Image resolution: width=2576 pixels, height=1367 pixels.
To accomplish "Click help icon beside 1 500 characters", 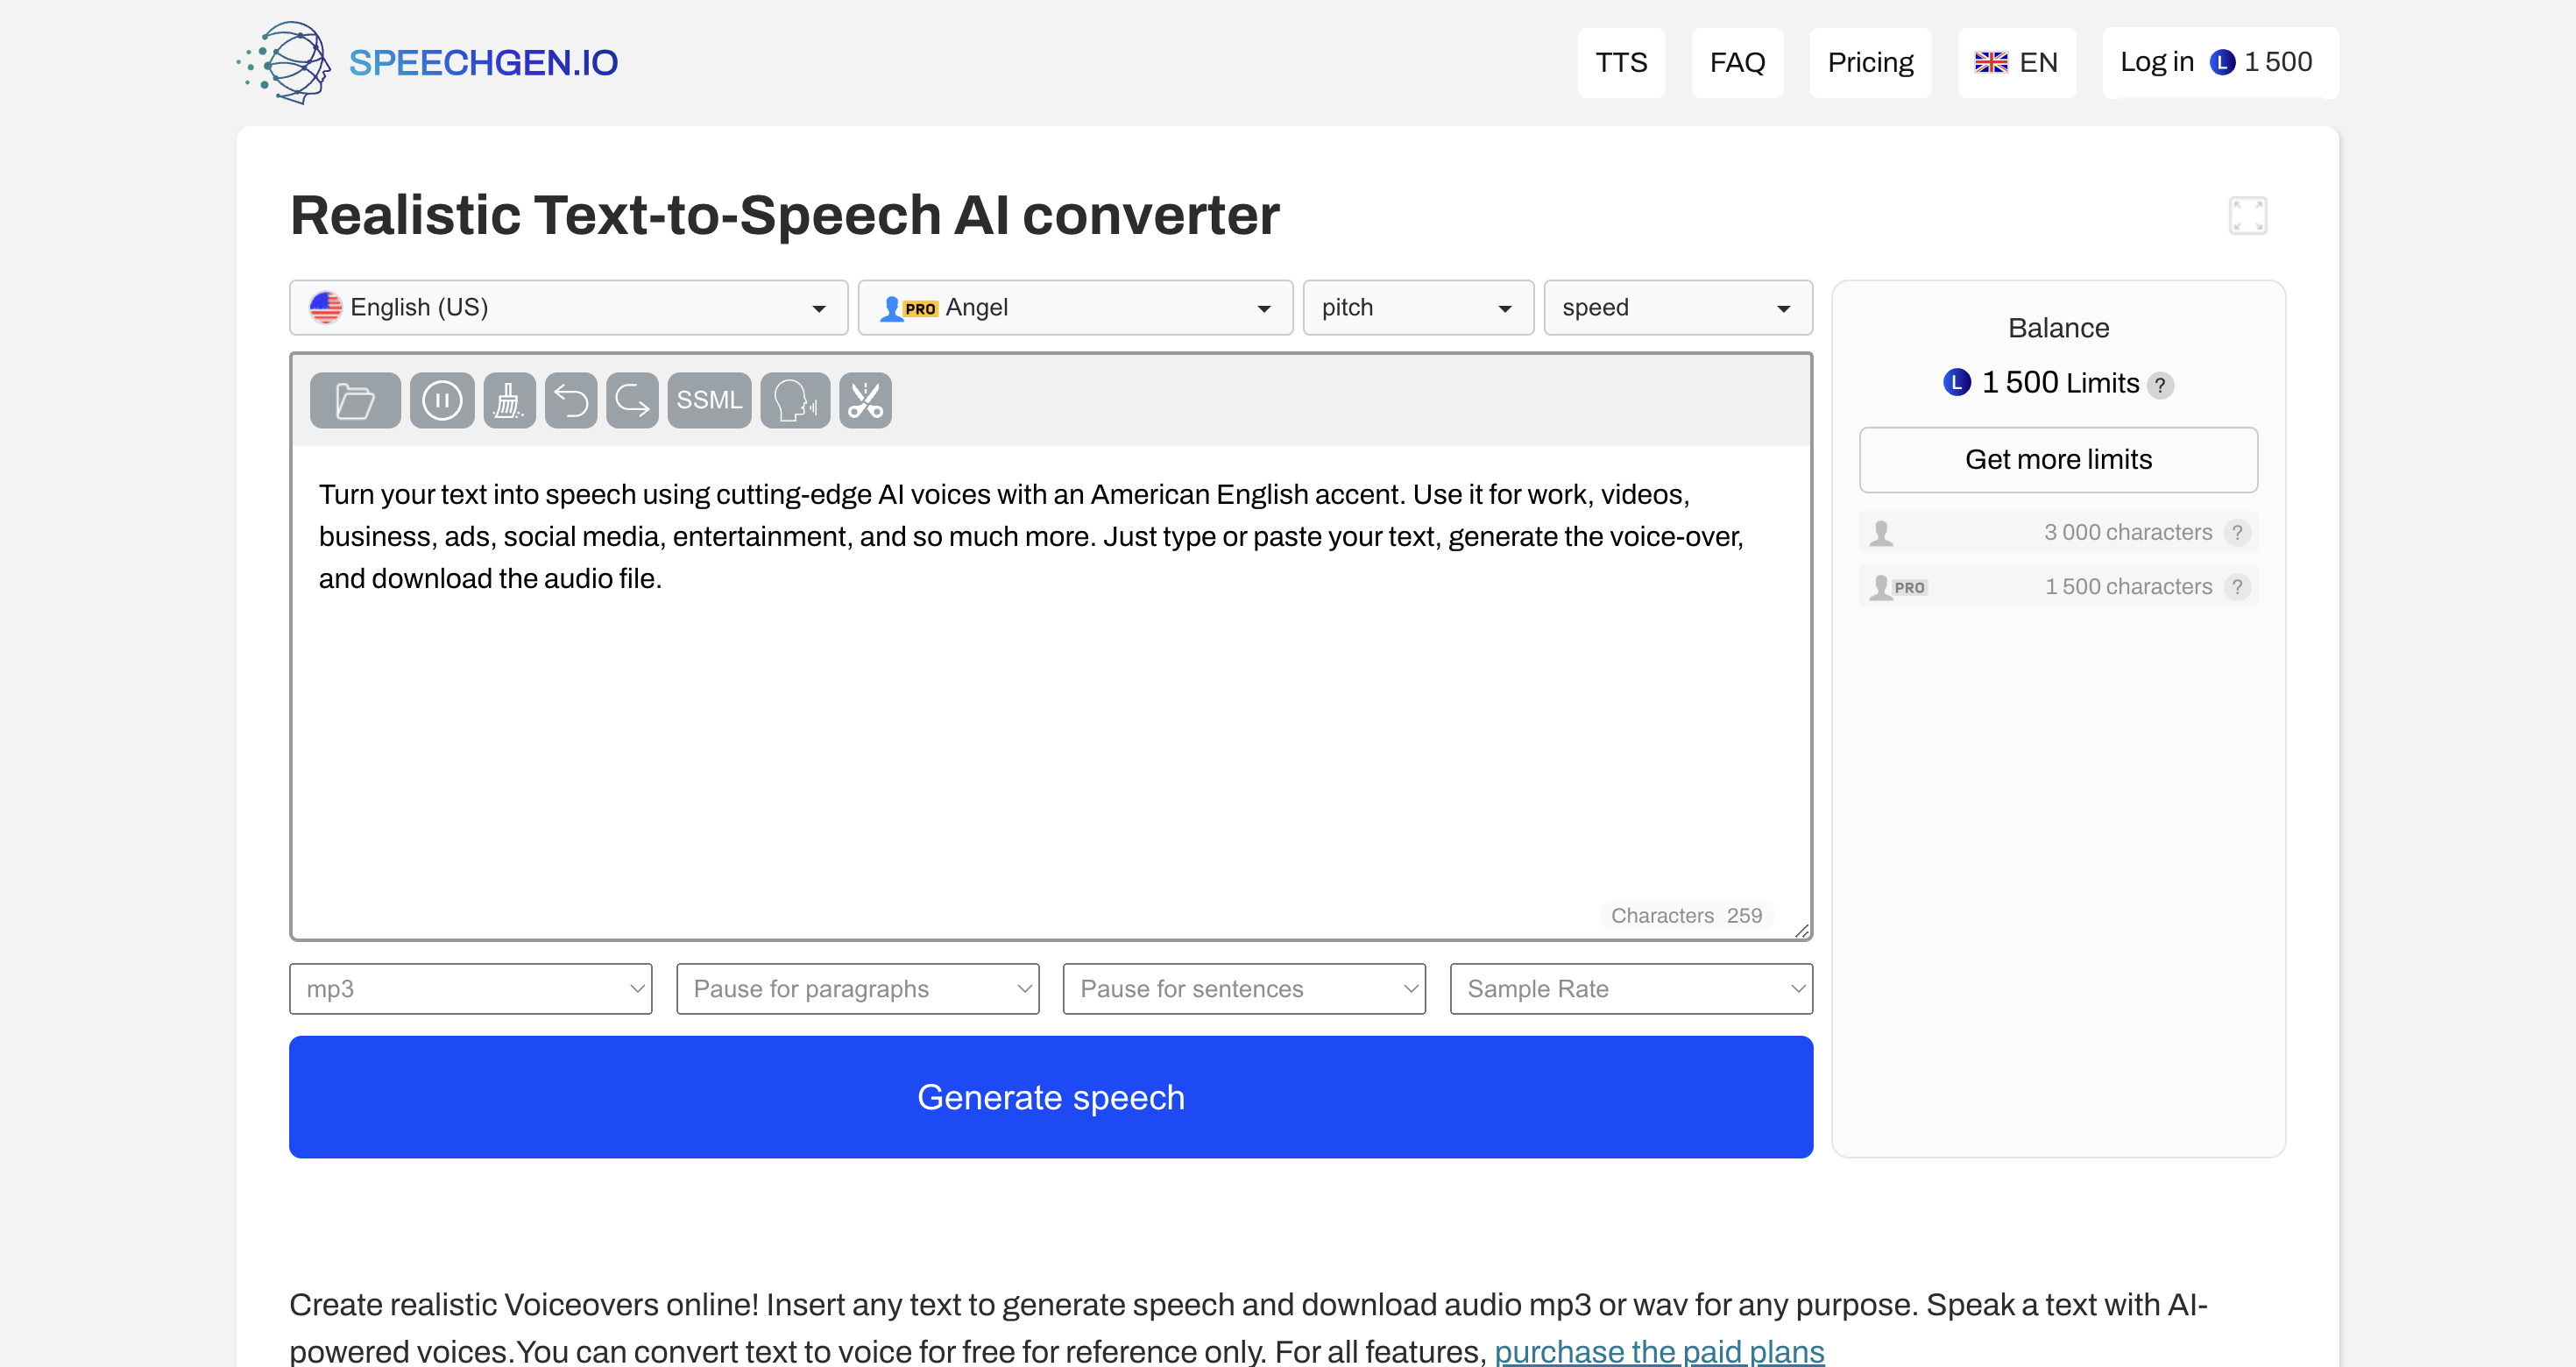I will tap(2238, 587).
